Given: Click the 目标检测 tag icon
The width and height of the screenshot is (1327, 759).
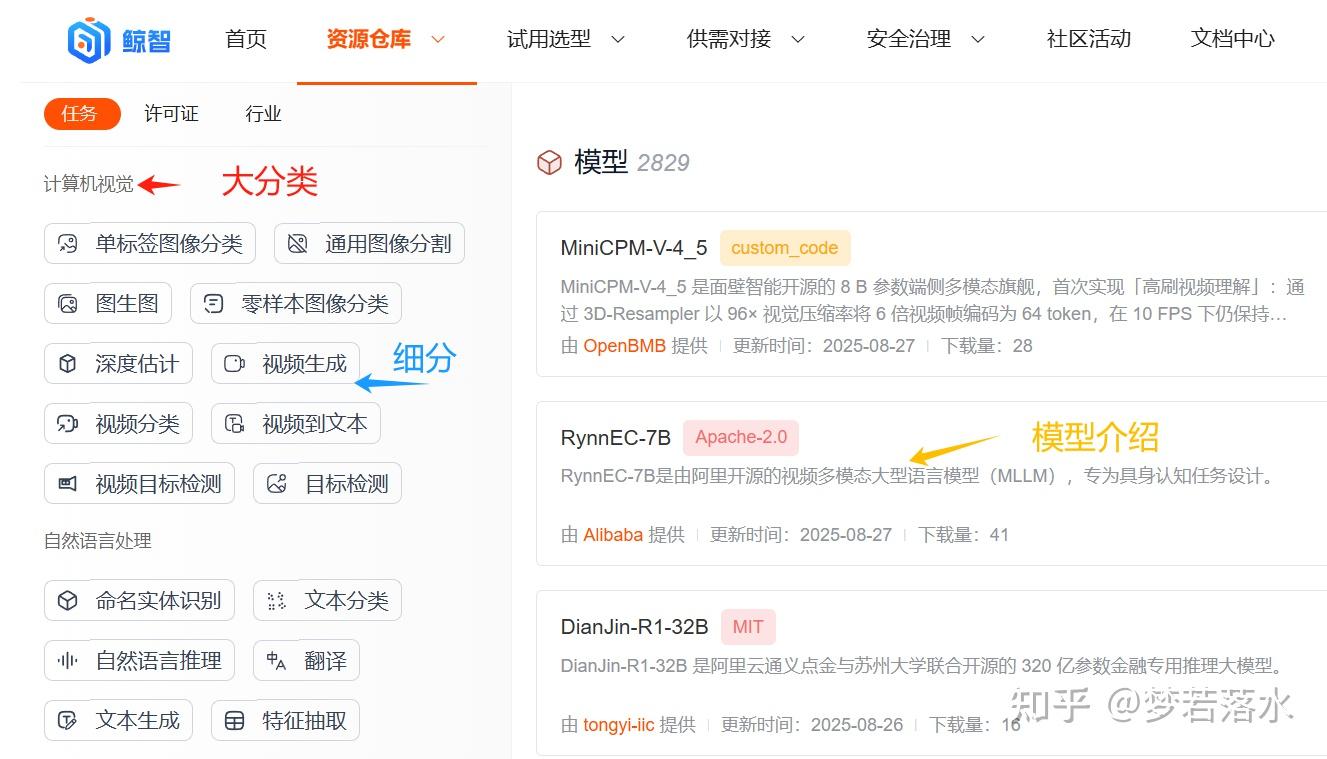Looking at the screenshot, I should click(277, 484).
